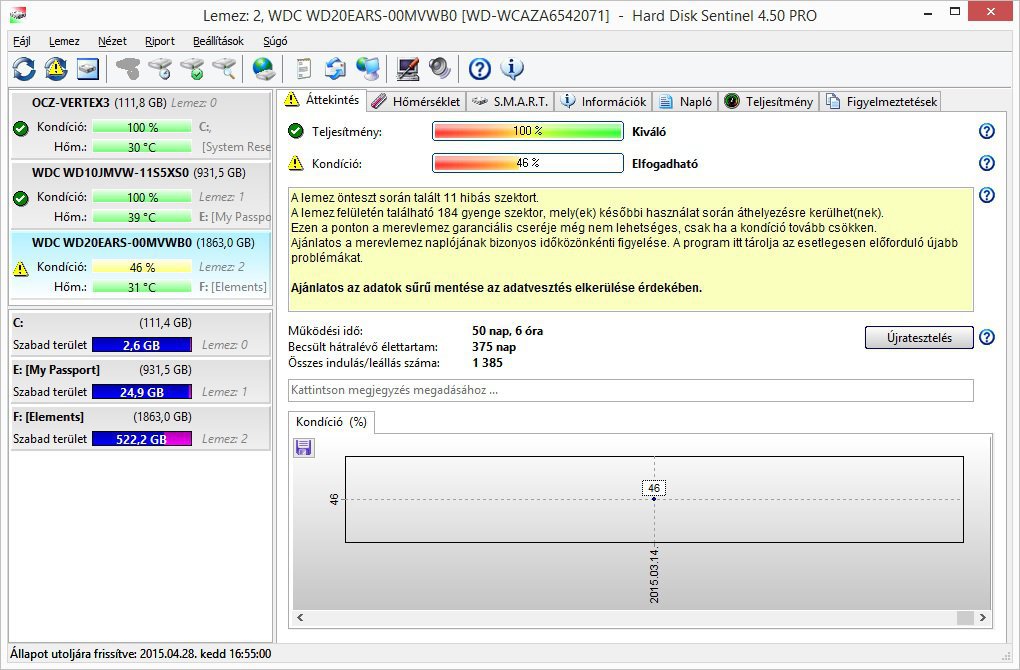Click green check icon of OCZ-VERTEX3 disk
Image resolution: width=1020 pixels, height=670 pixels.
click(x=21, y=128)
